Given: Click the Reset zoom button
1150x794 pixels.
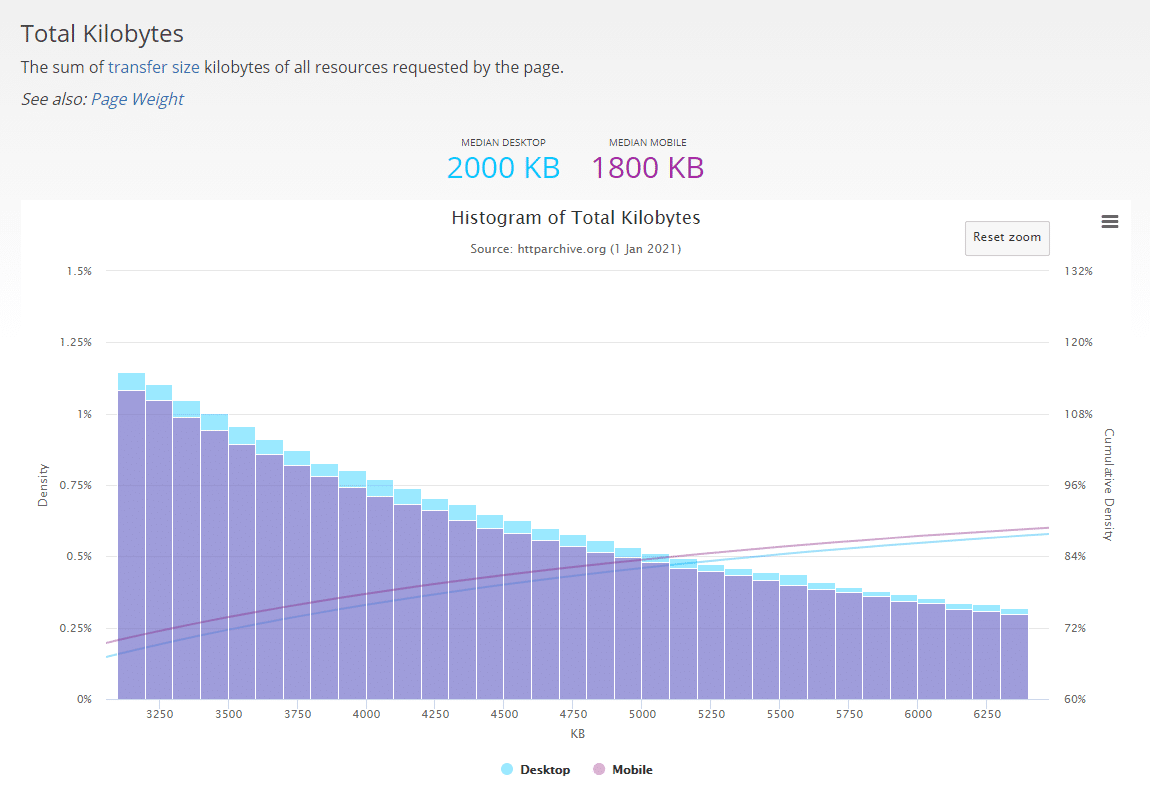Looking at the screenshot, I should 1006,238.
